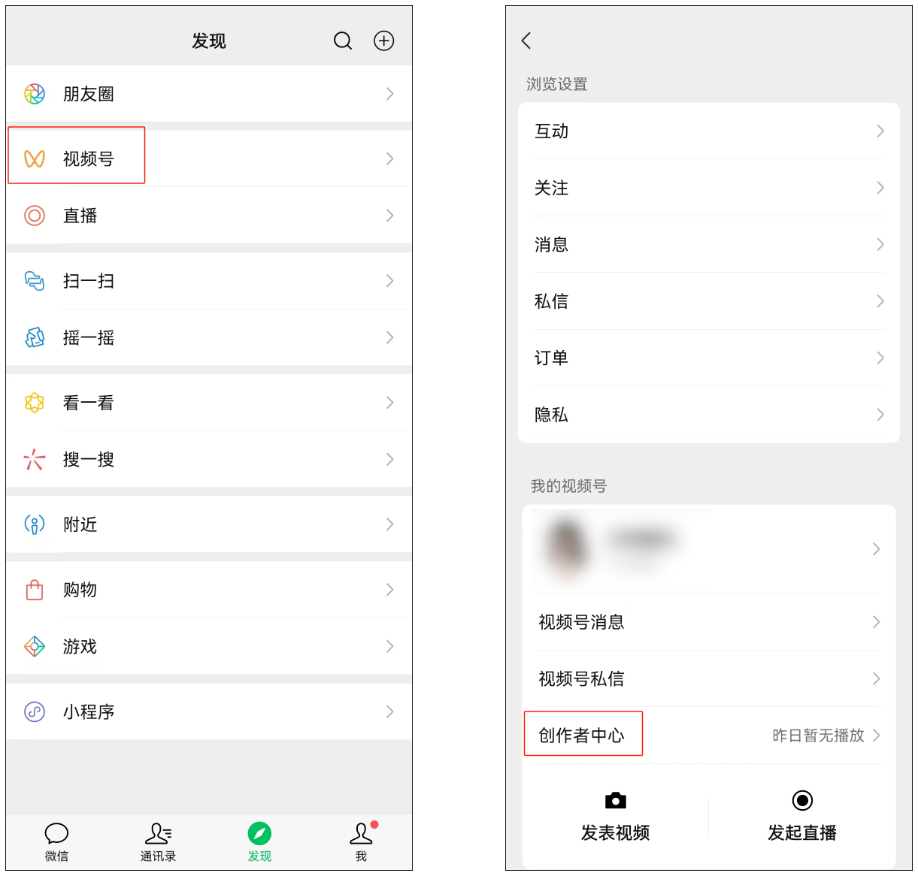The image size is (918, 877).
Task: Open the 互动 row chevron
Action: click(x=880, y=131)
